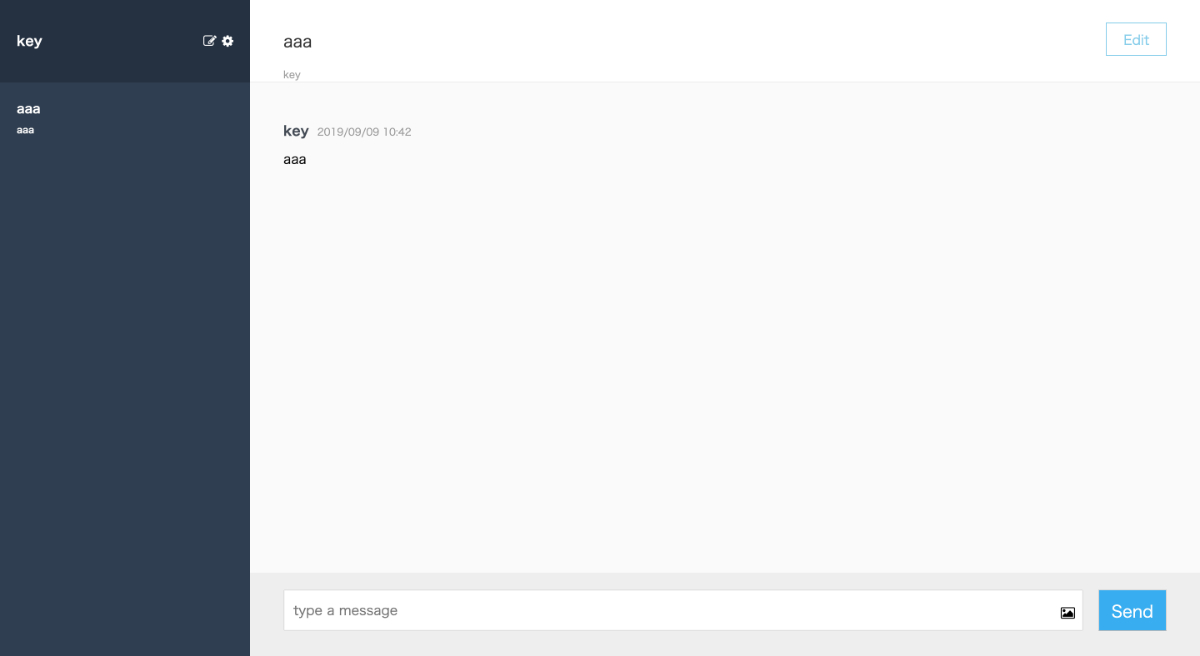1200x656 pixels.
Task: Click the image upload icon
Action: pyautogui.click(x=1067, y=612)
